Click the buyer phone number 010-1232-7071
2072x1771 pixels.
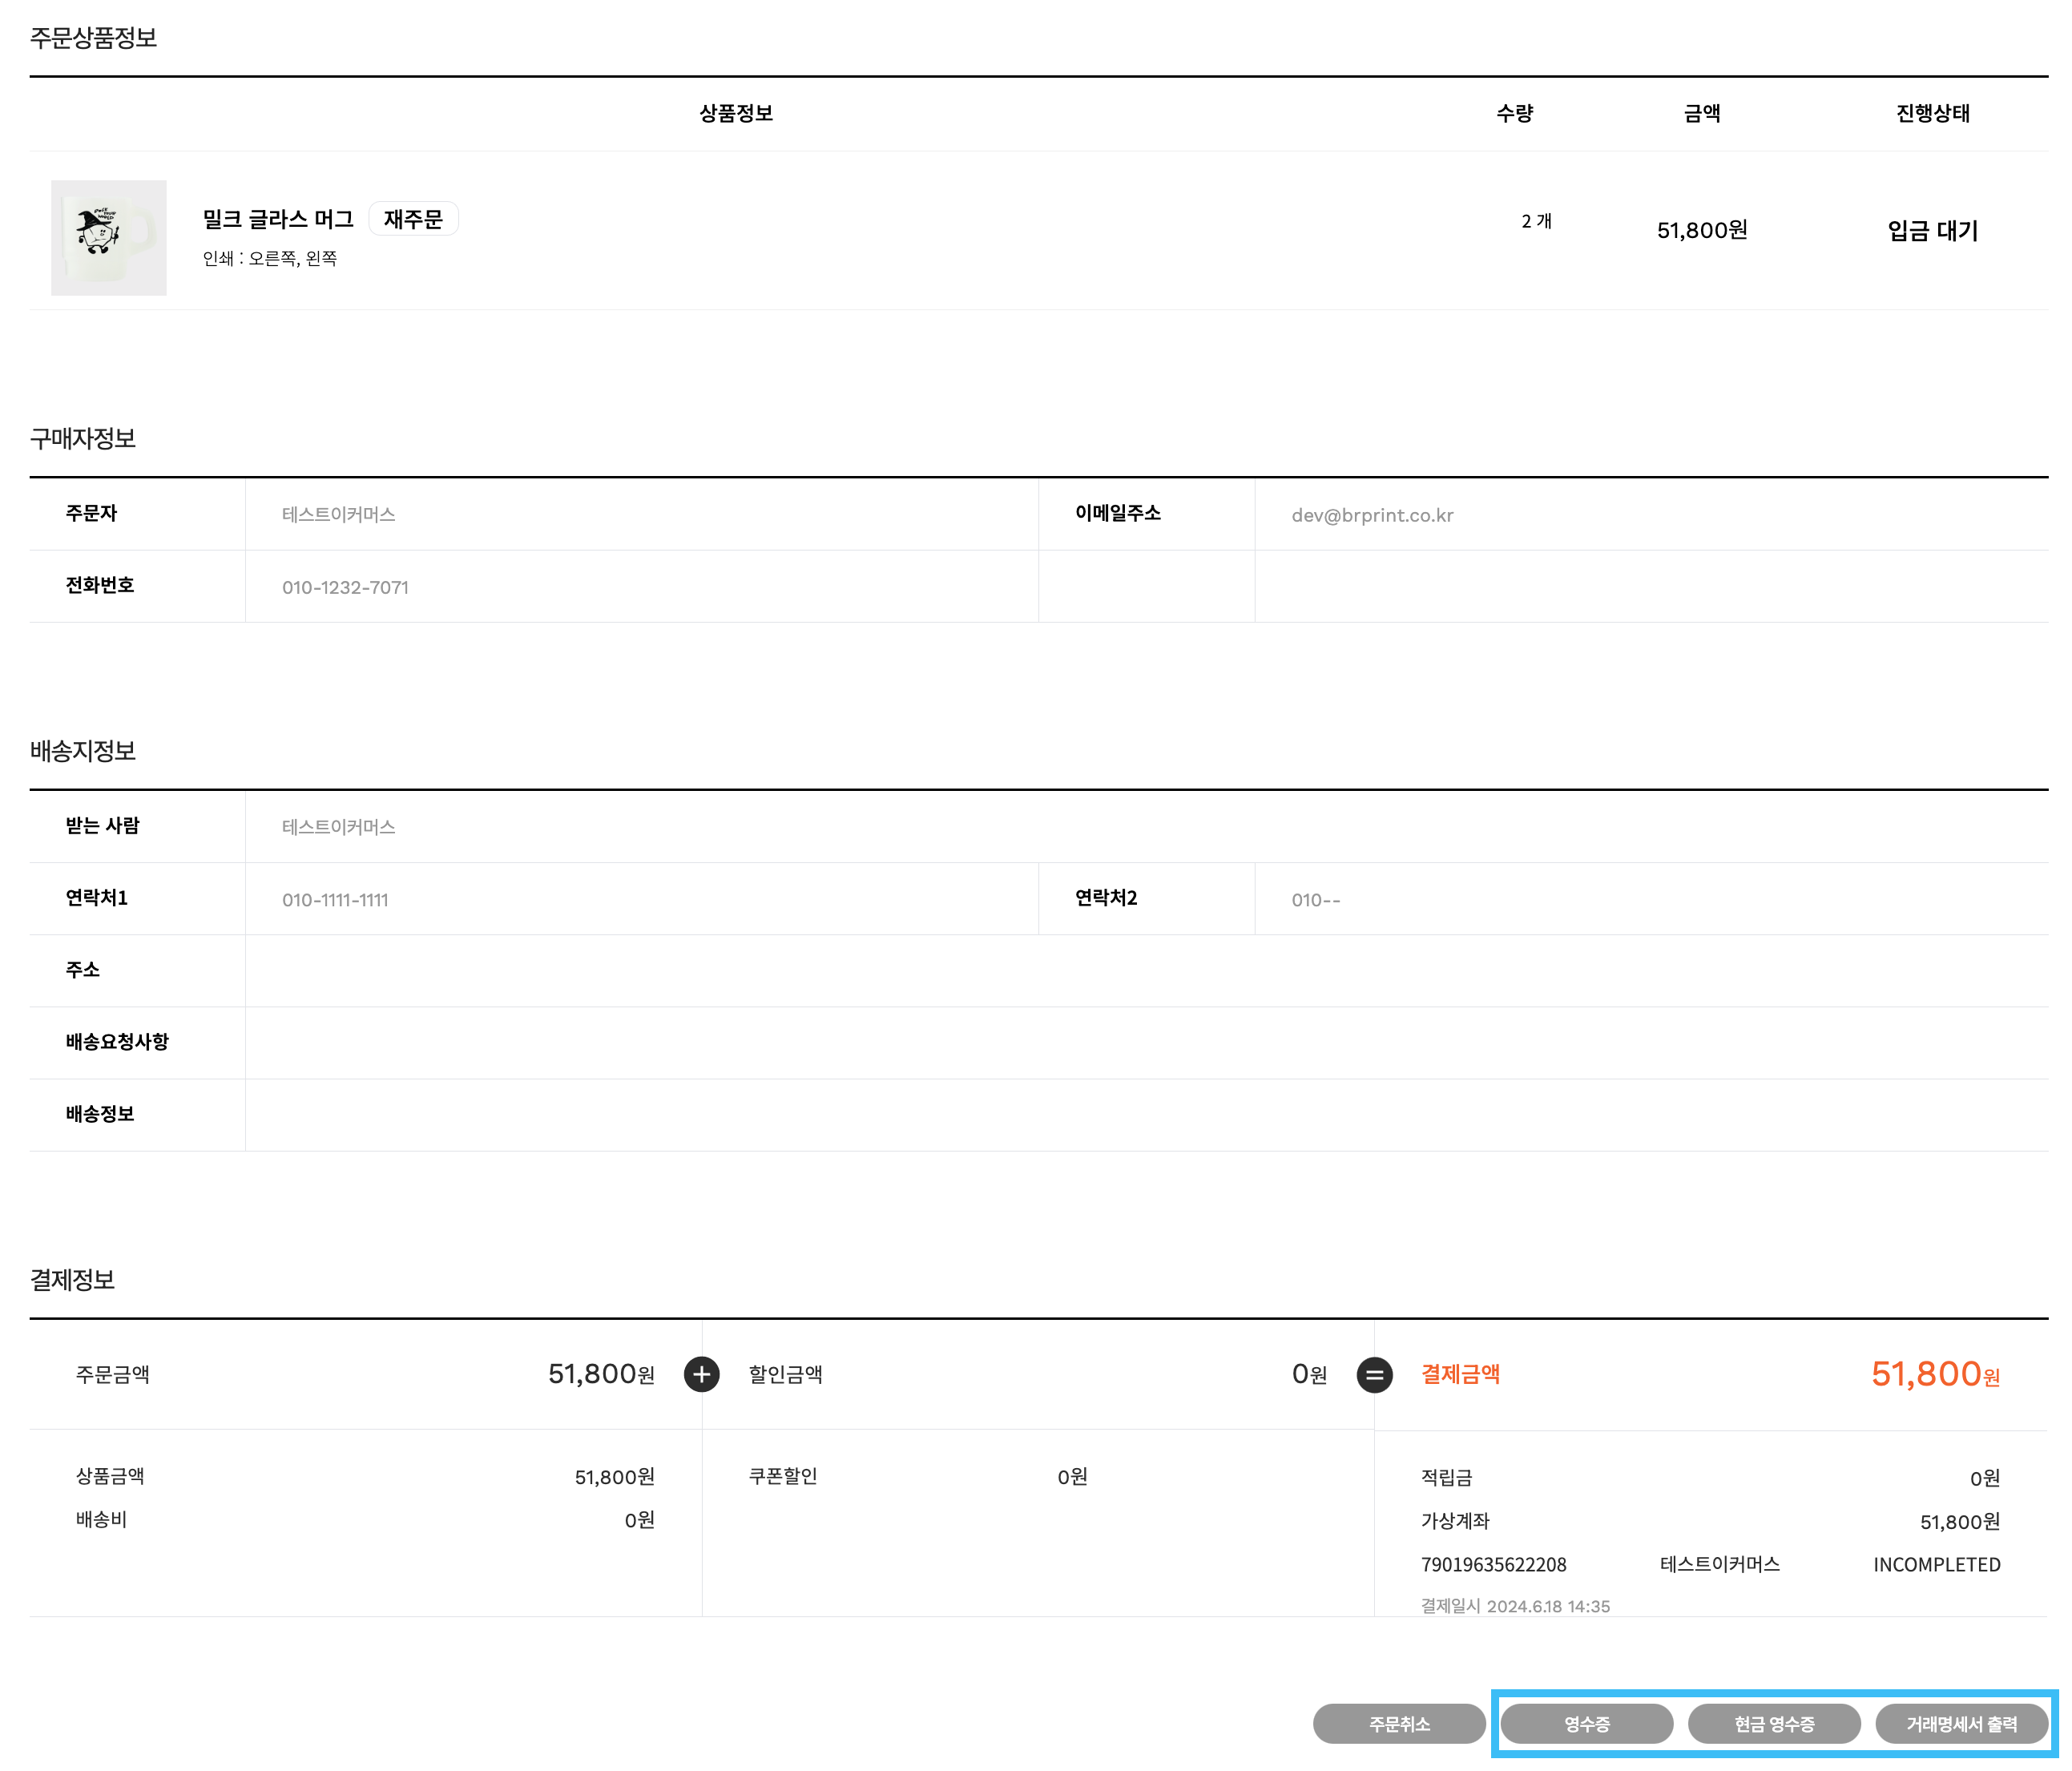point(345,587)
